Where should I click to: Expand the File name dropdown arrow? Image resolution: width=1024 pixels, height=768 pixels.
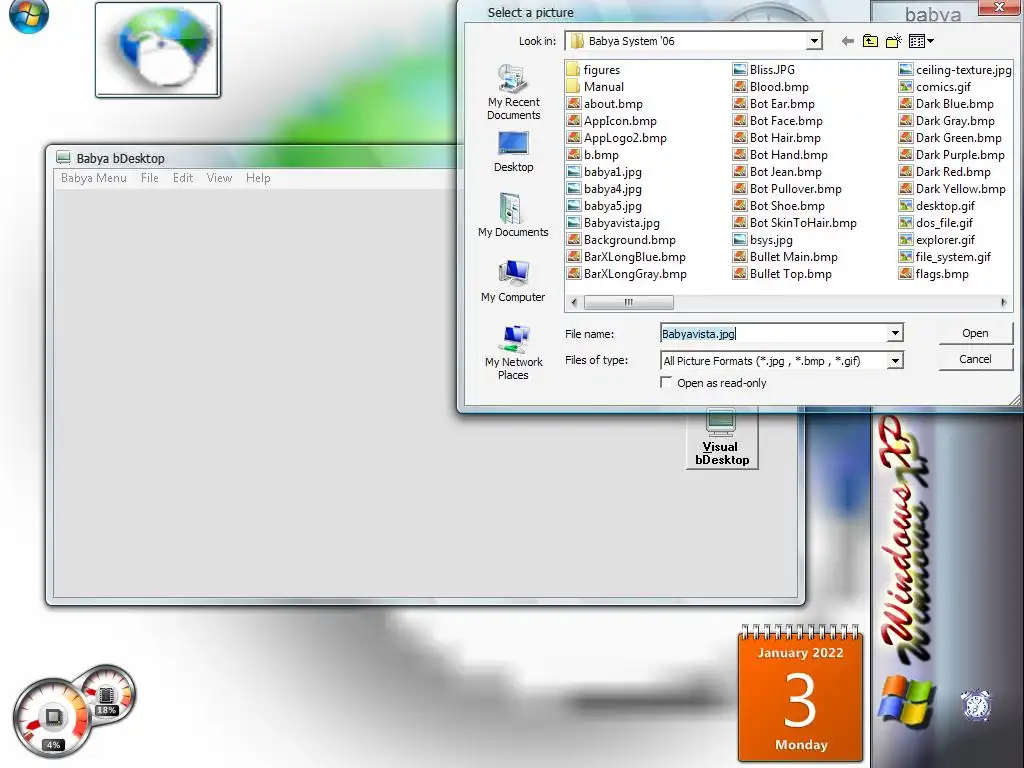(x=895, y=333)
